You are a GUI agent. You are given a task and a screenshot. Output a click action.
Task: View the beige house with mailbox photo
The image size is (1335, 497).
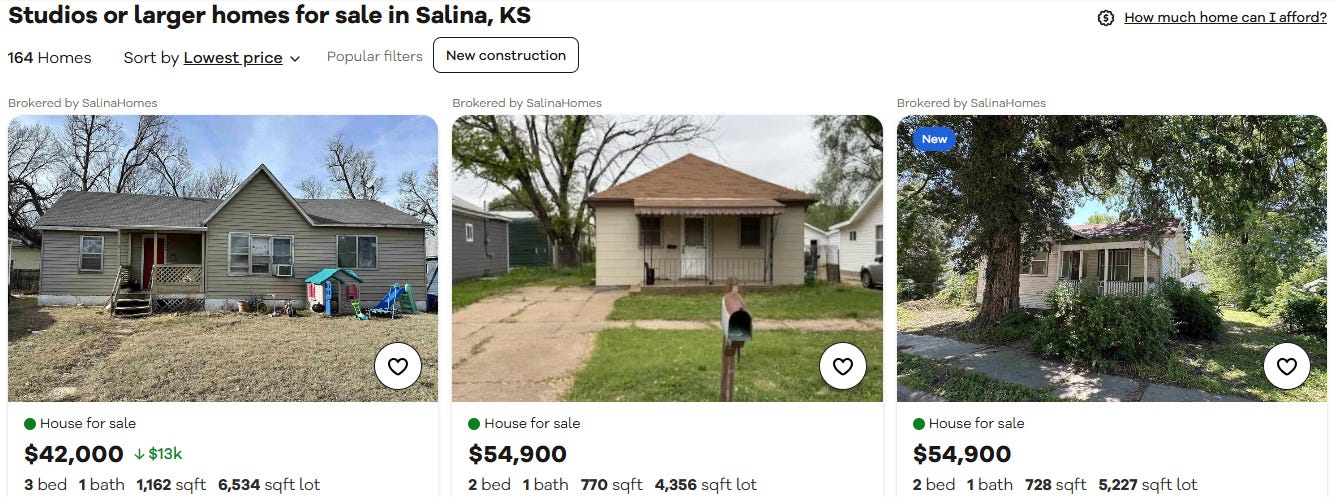(667, 258)
